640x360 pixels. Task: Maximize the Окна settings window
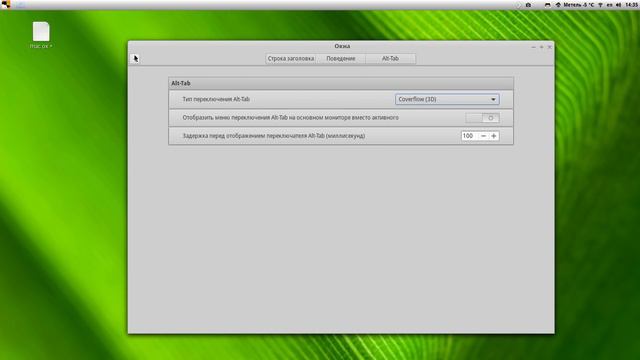pos(541,47)
